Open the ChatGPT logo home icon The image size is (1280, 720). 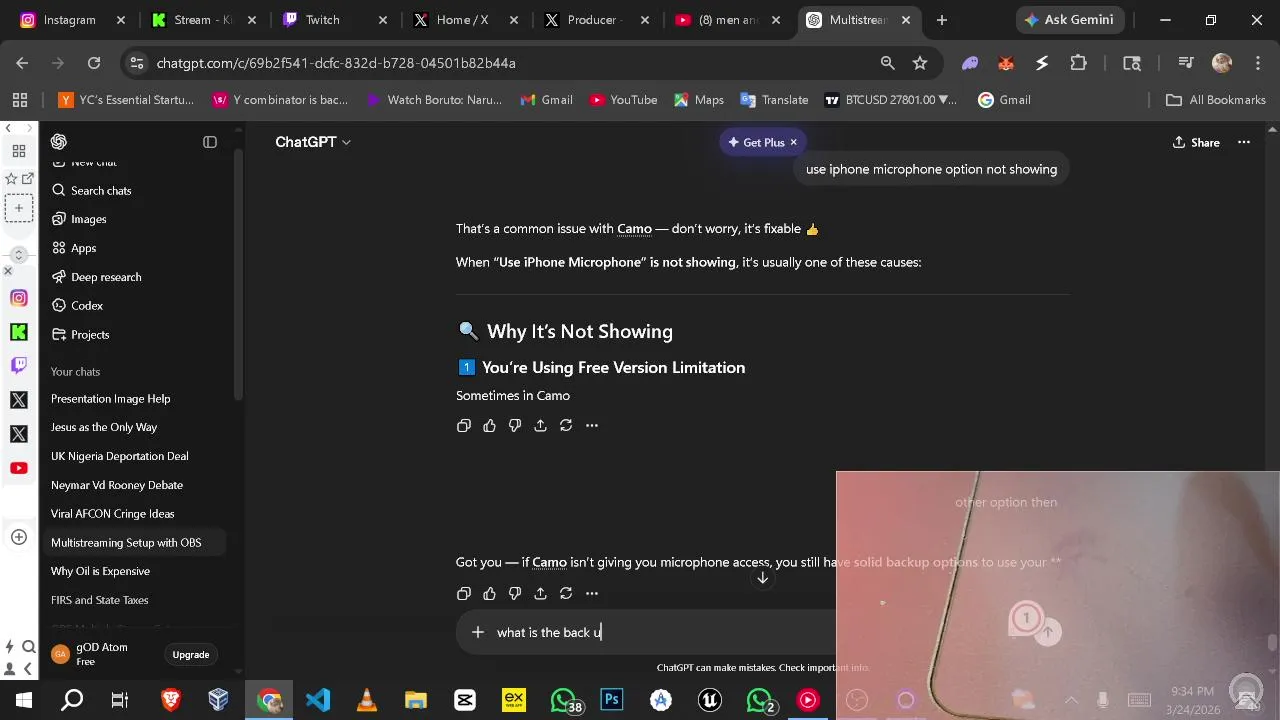(x=59, y=142)
